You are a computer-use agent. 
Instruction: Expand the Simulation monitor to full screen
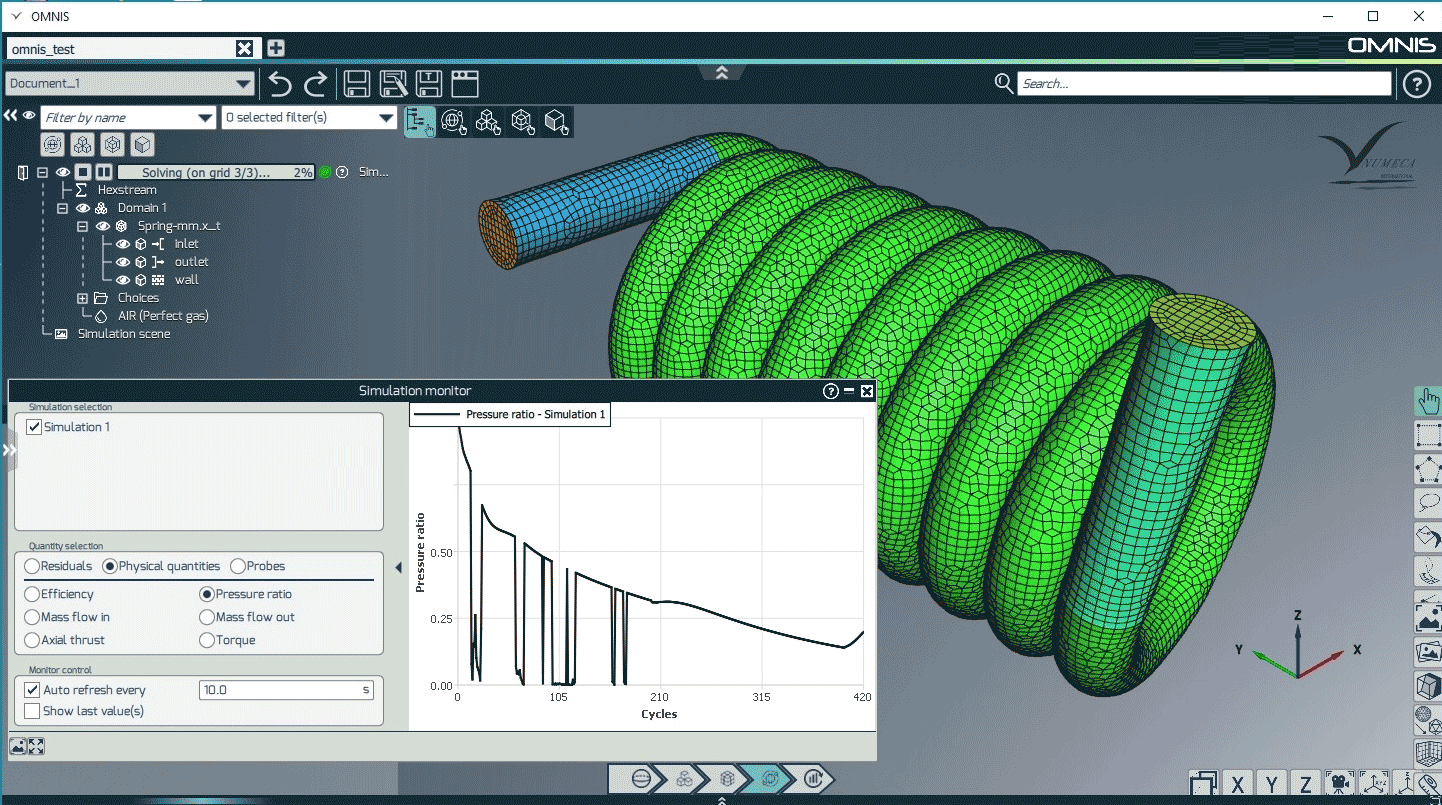pos(37,746)
